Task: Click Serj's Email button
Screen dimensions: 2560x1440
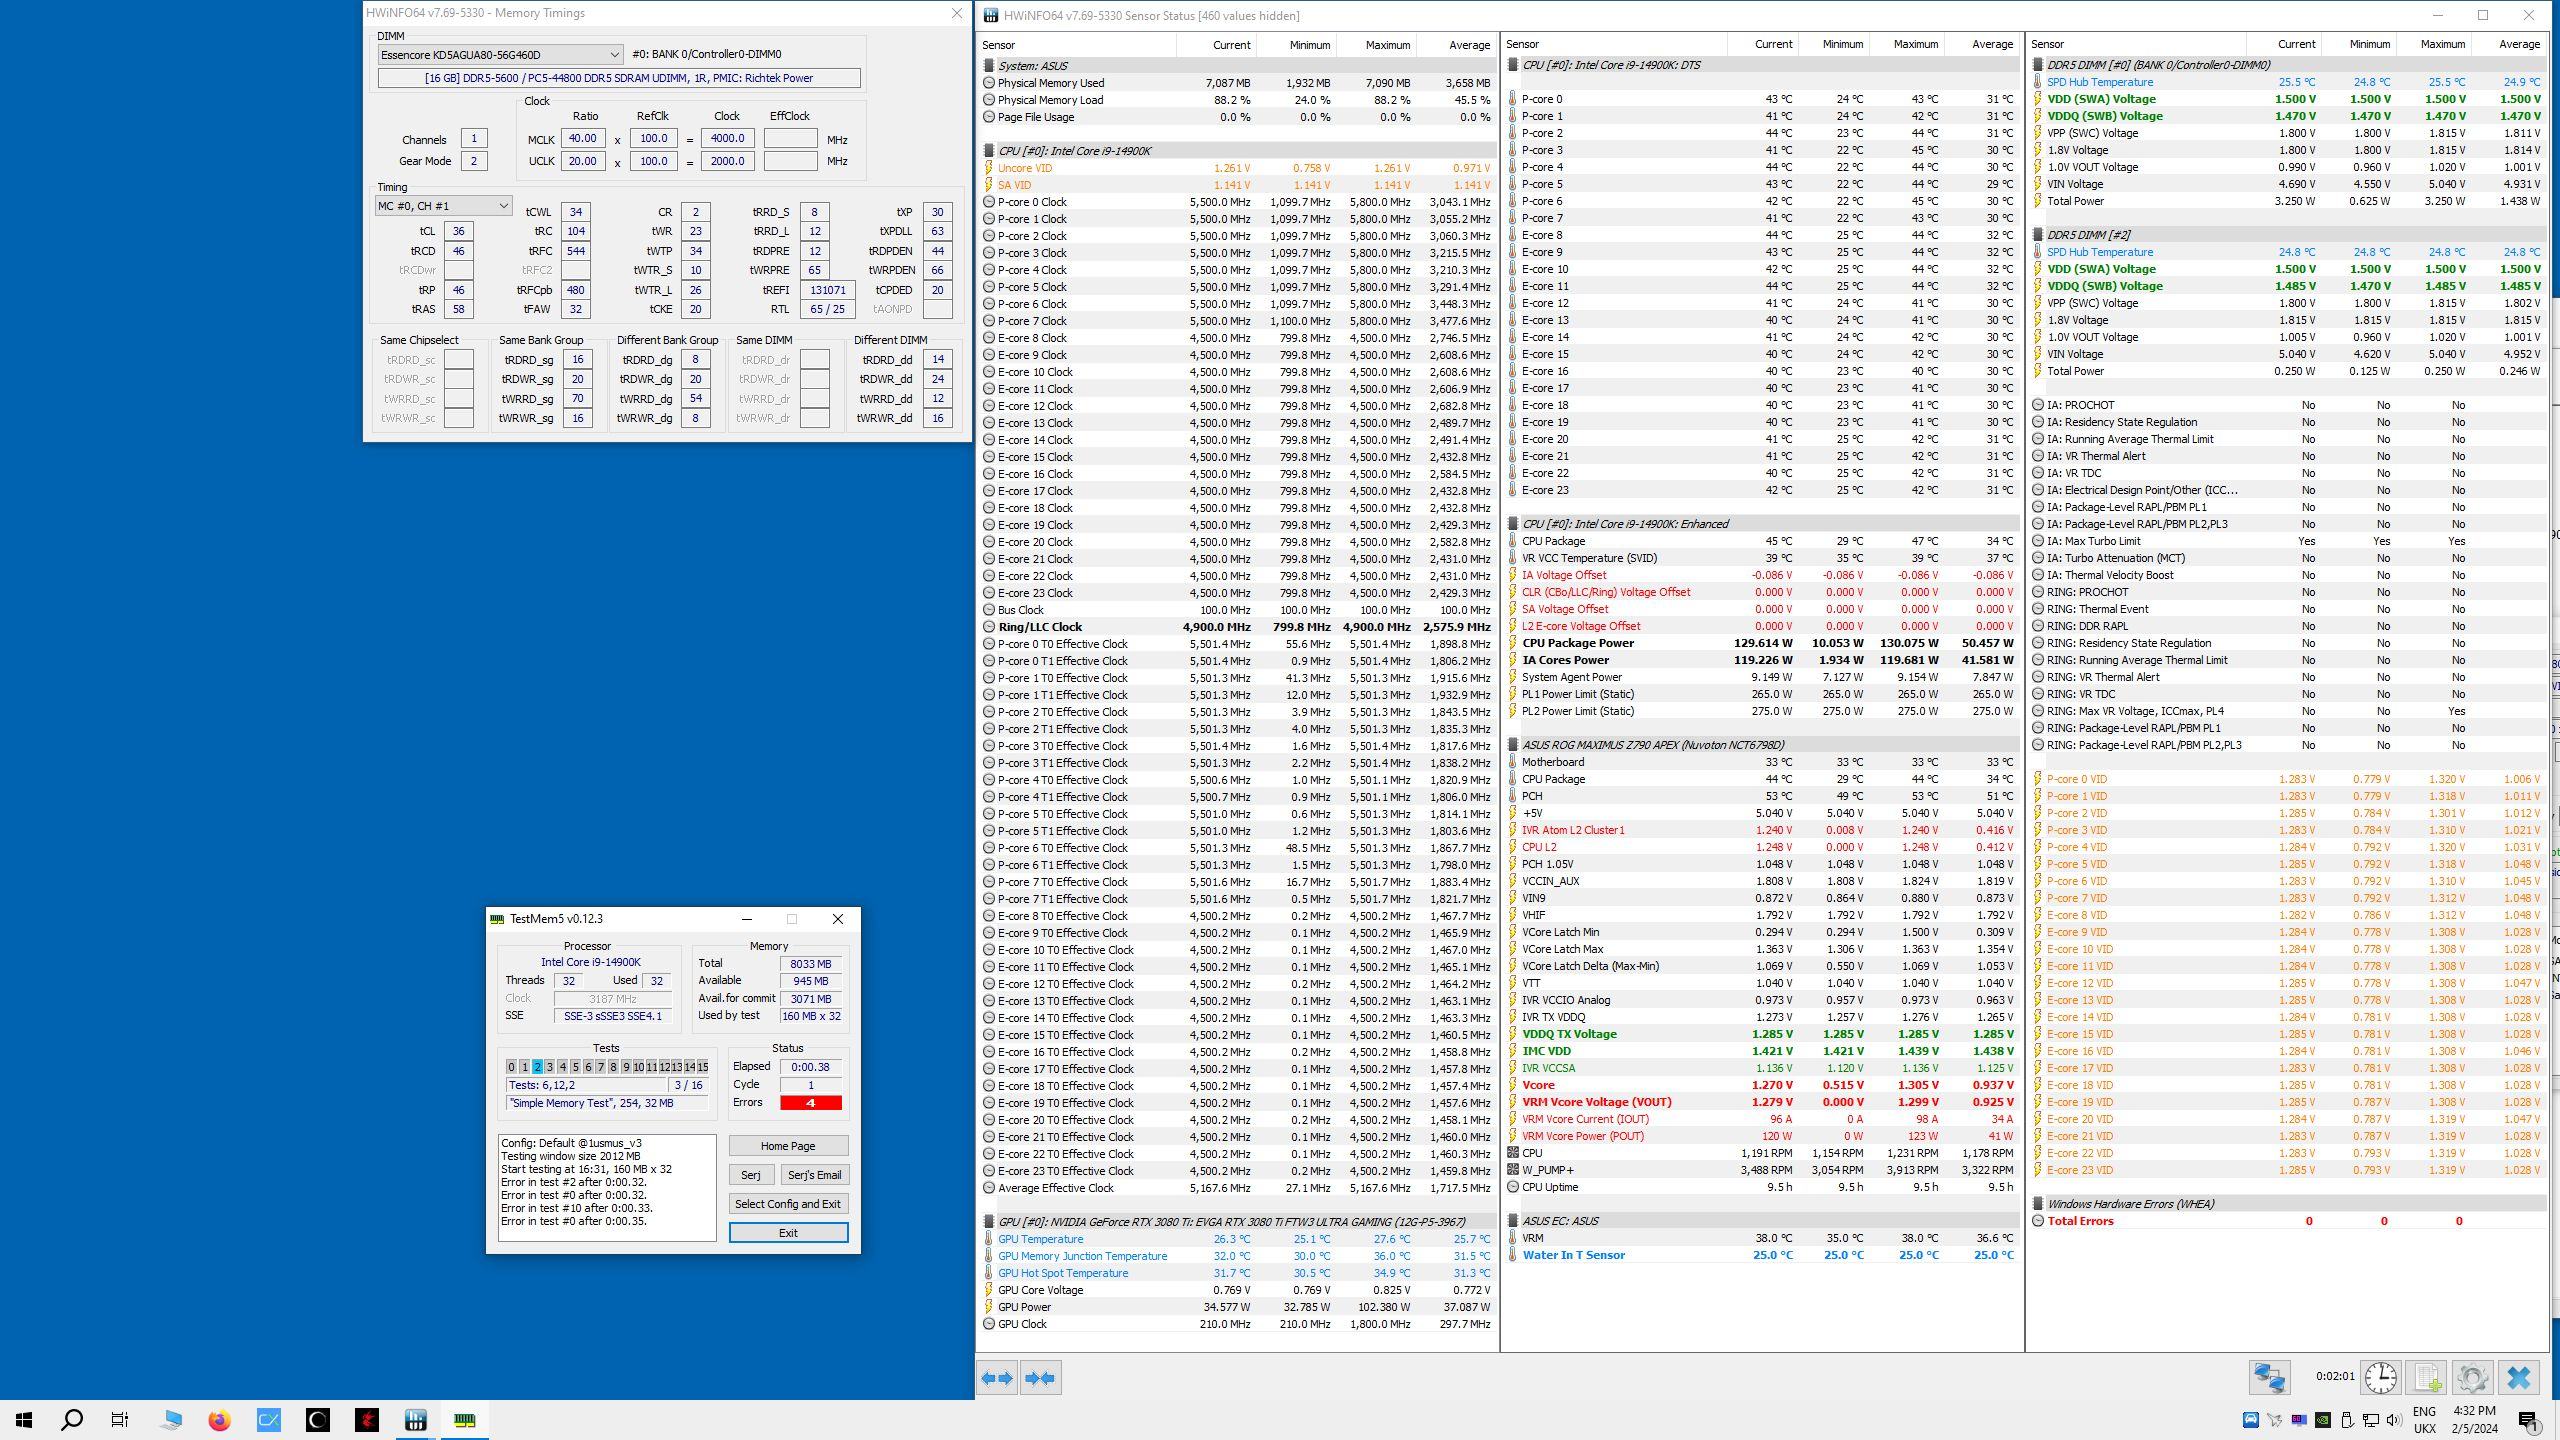Action: (813, 1175)
